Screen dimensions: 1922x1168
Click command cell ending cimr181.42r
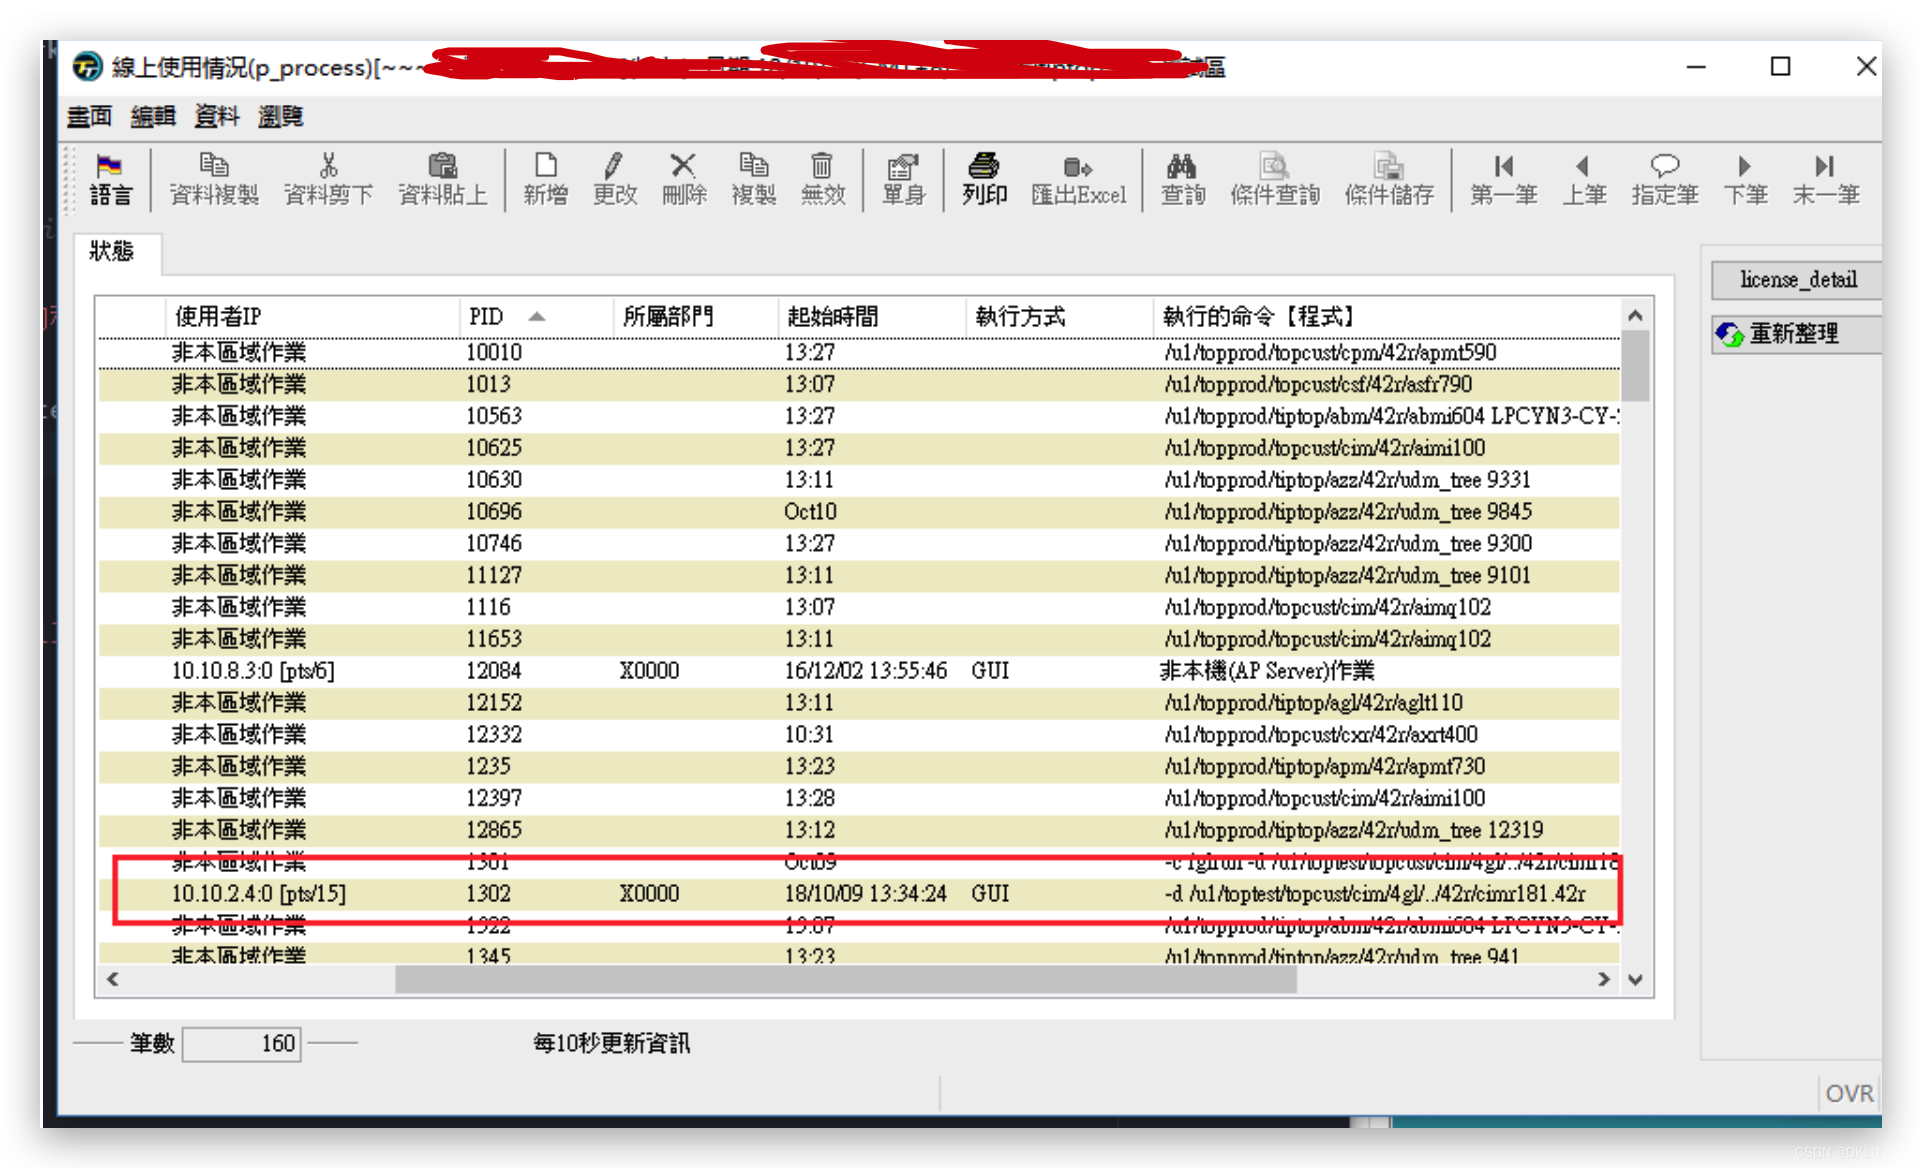[1375, 893]
